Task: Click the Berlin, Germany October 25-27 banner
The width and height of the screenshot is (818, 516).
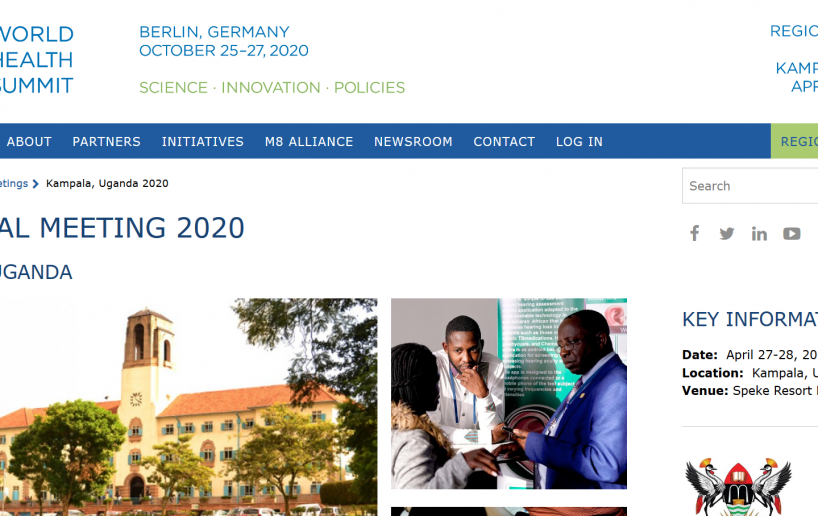Action: click(x=224, y=41)
